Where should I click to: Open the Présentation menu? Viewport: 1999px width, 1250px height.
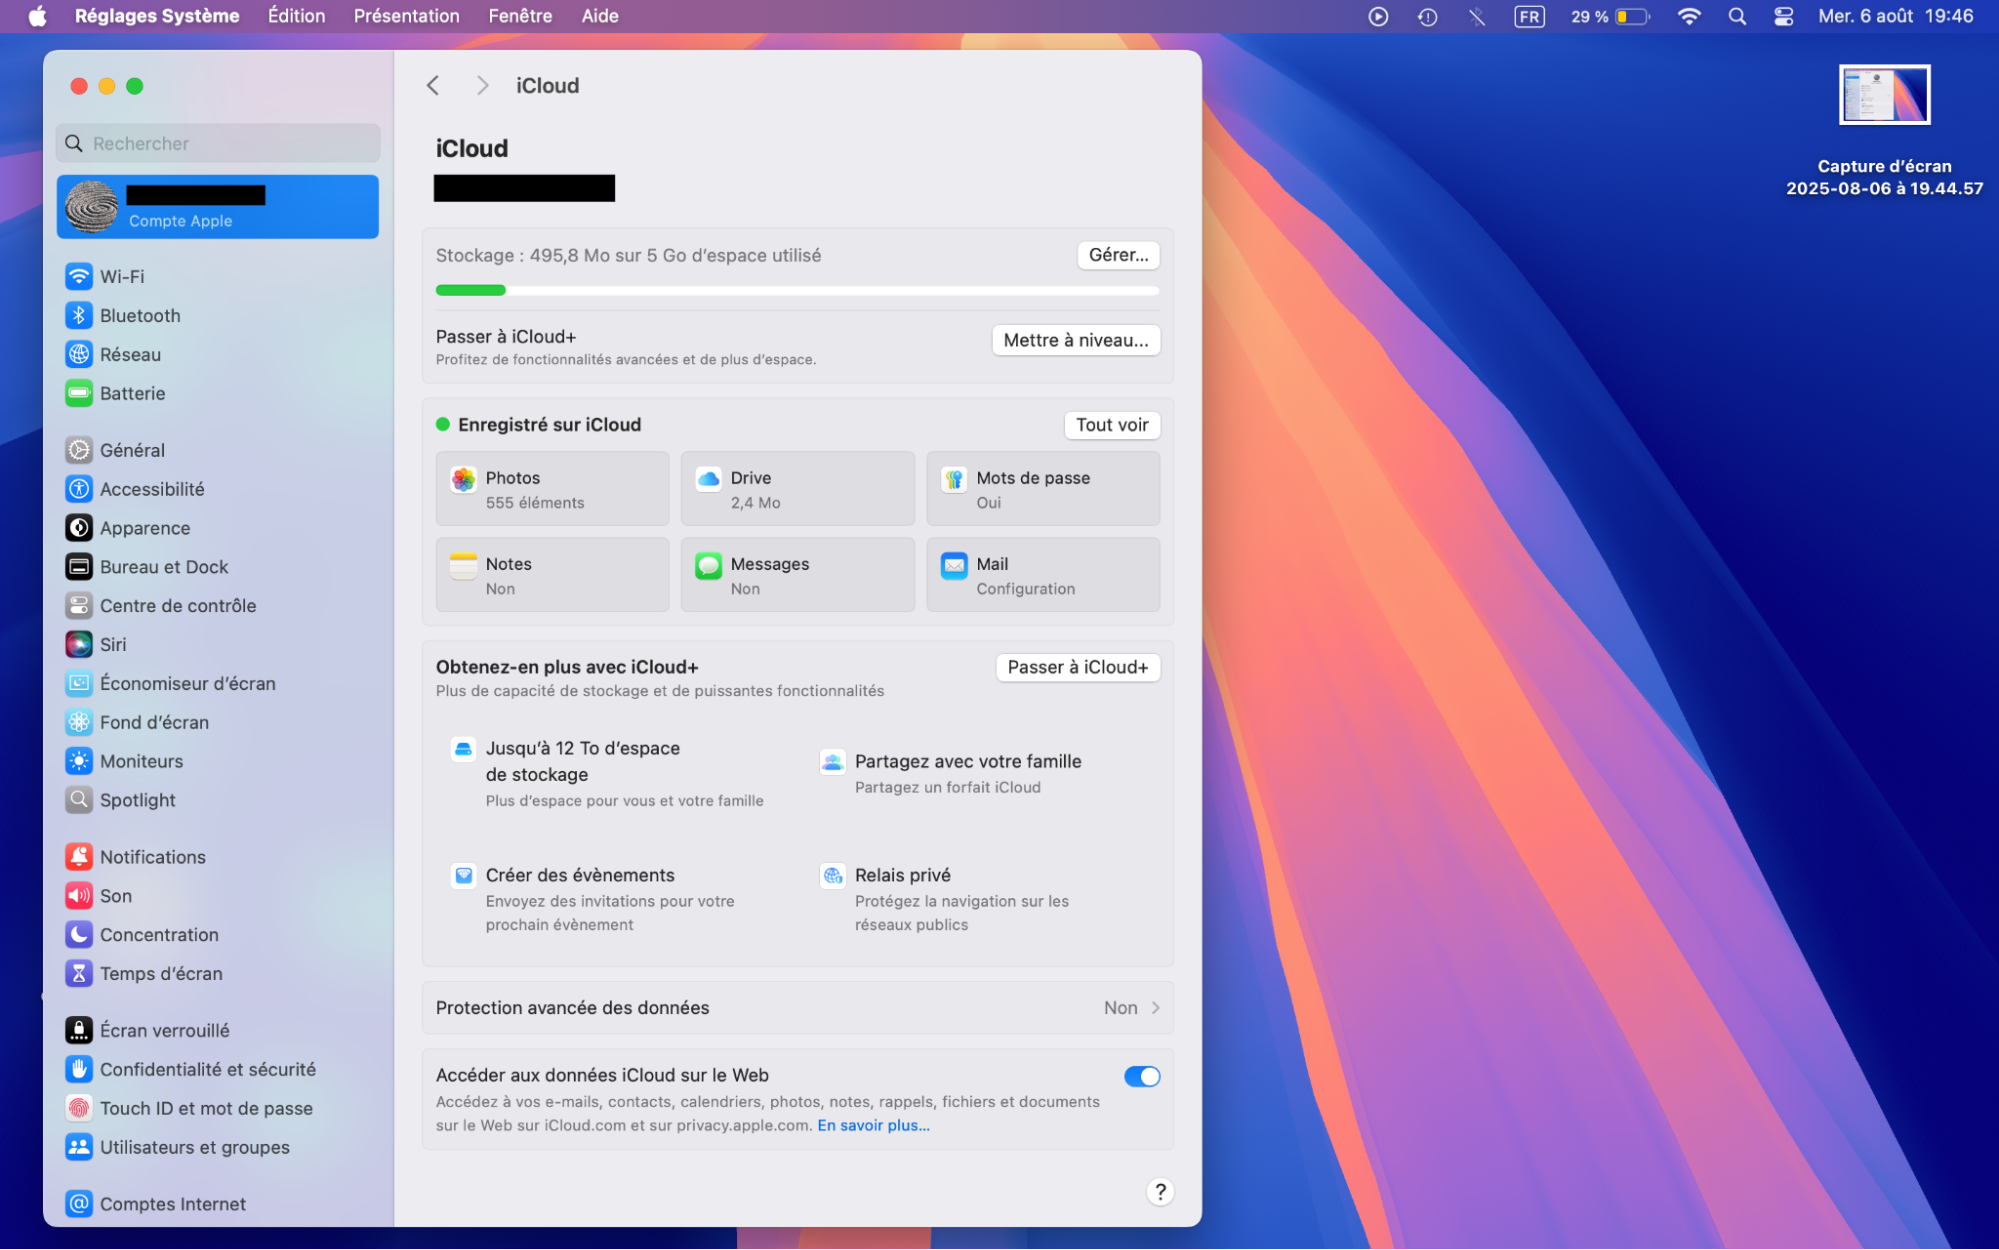click(x=406, y=15)
